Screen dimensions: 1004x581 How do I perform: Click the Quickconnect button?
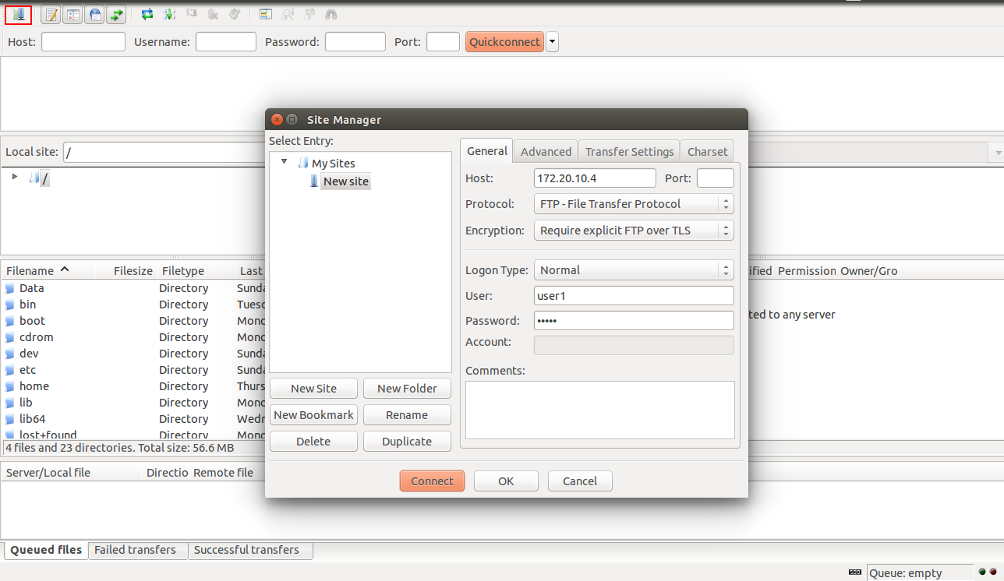coord(505,42)
